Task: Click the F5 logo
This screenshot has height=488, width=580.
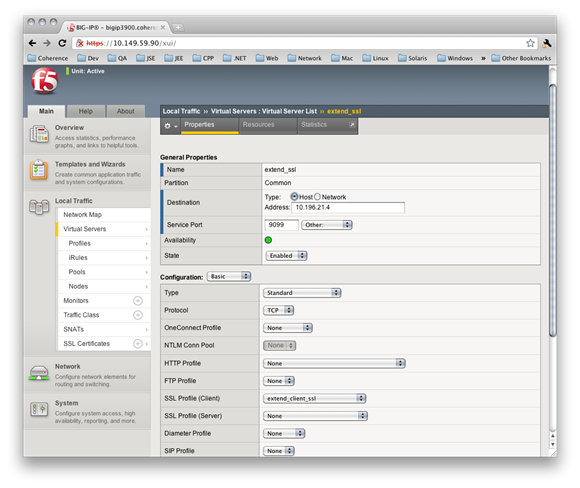Action: click(45, 80)
